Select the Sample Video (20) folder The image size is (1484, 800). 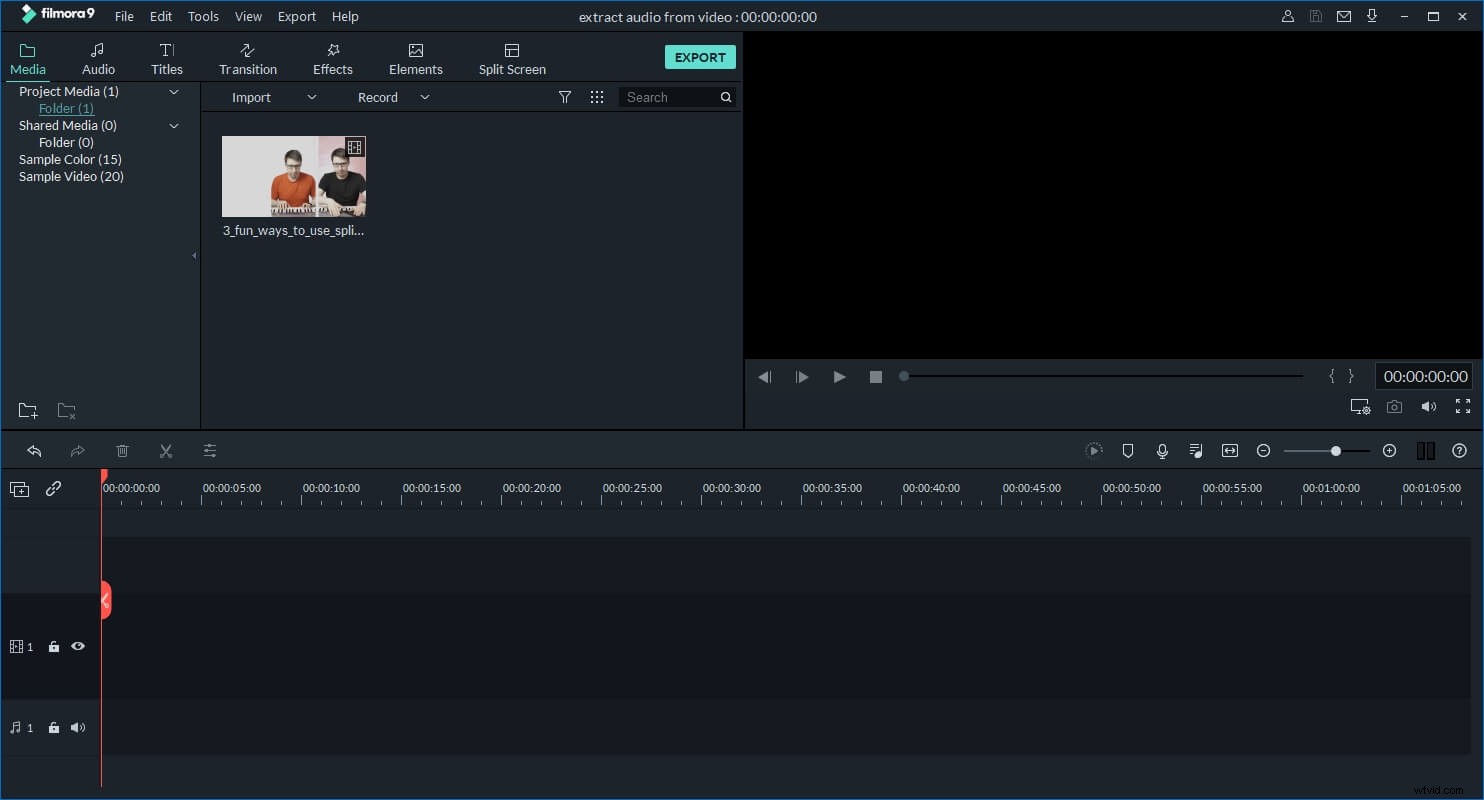click(x=71, y=176)
